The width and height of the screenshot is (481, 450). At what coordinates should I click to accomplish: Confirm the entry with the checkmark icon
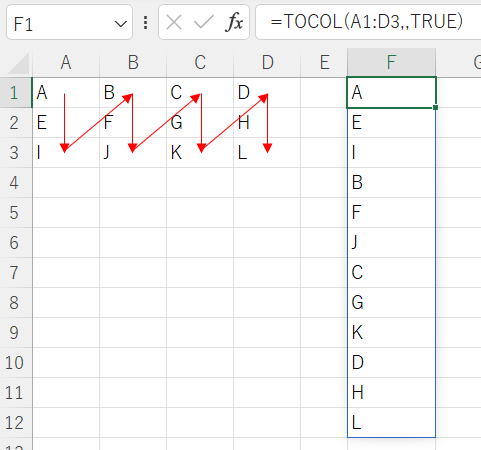click(203, 23)
